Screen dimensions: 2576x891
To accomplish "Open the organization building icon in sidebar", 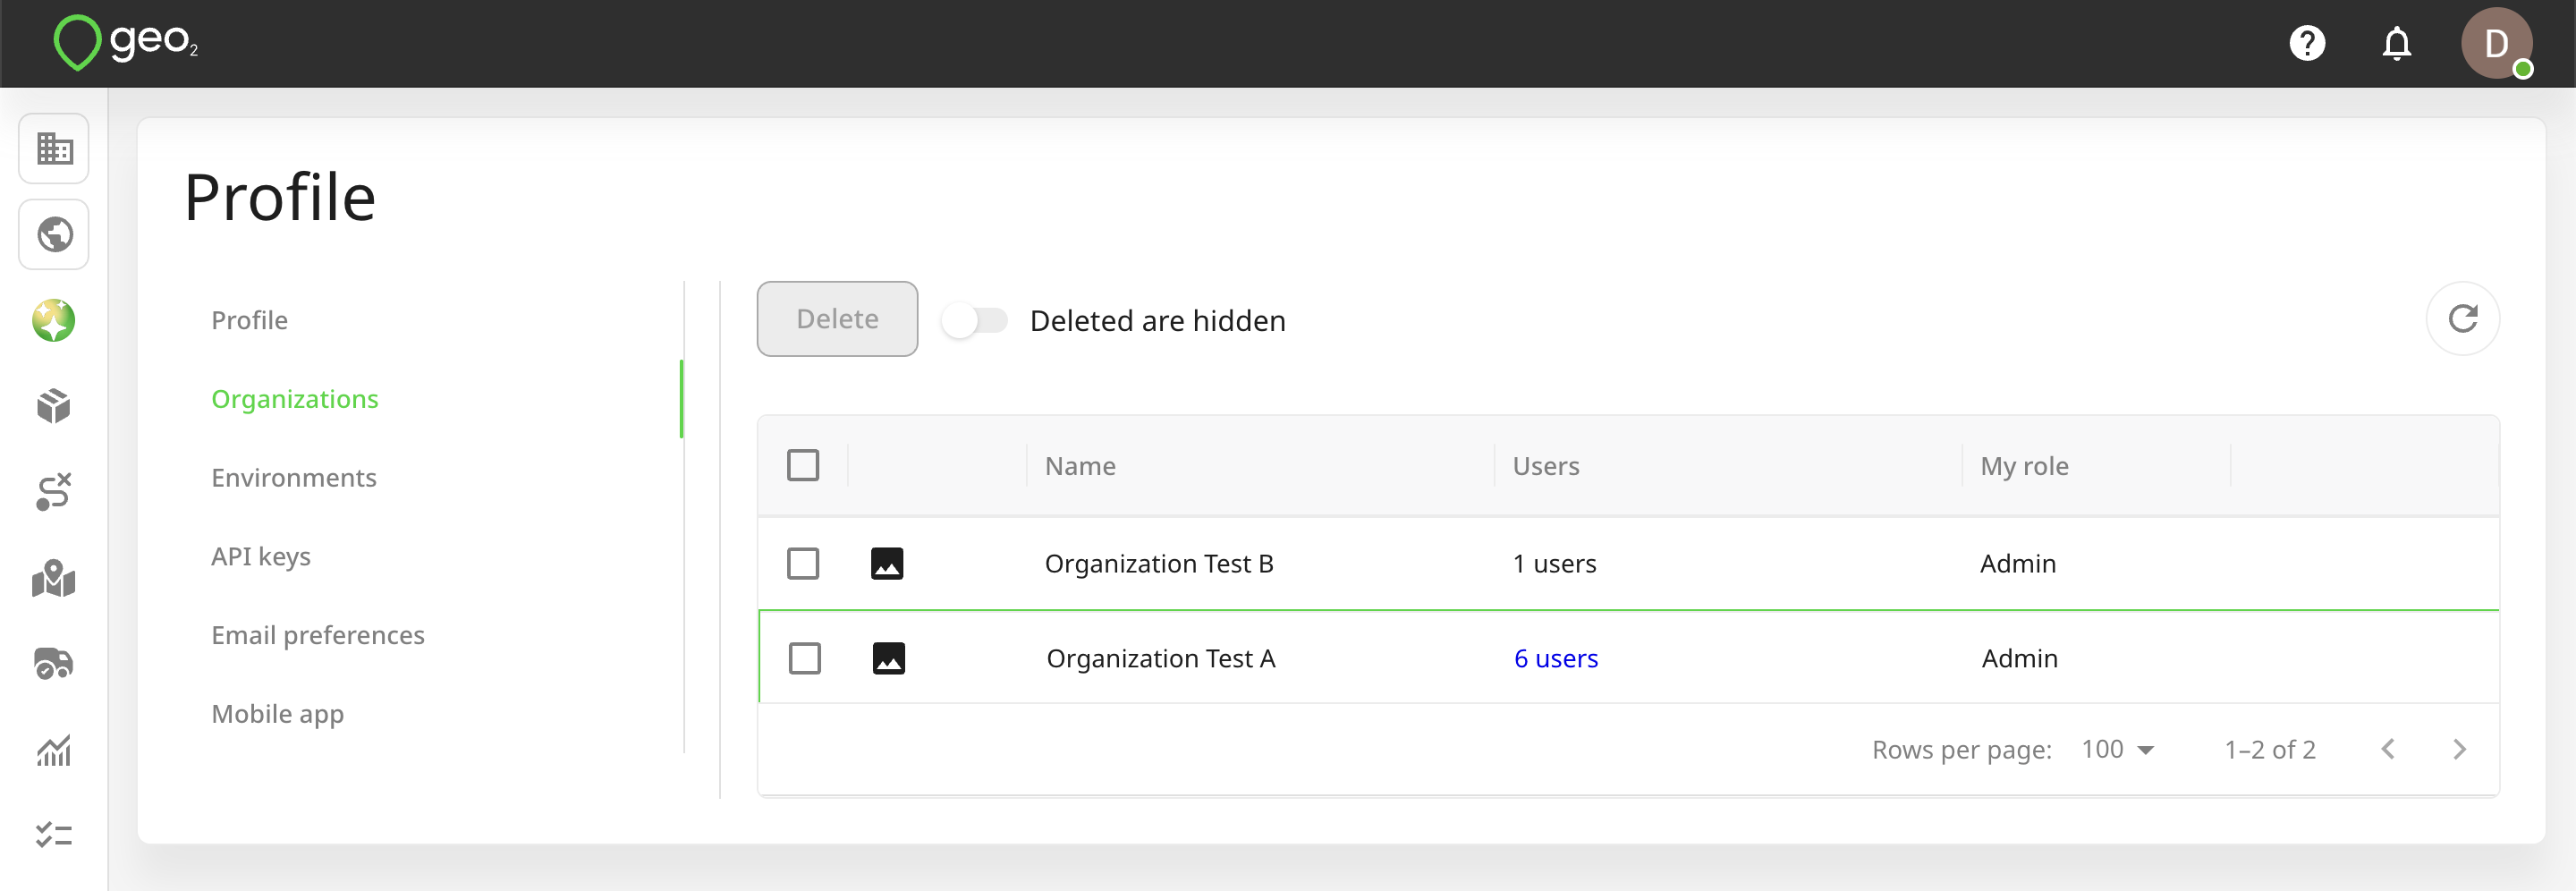I will [x=54, y=149].
